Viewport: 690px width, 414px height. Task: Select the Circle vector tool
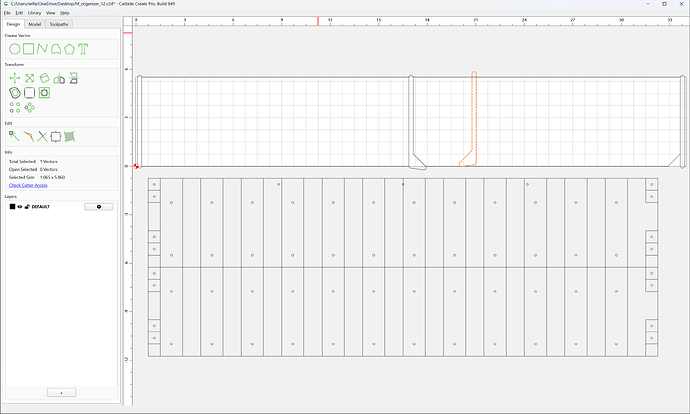click(x=15, y=49)
